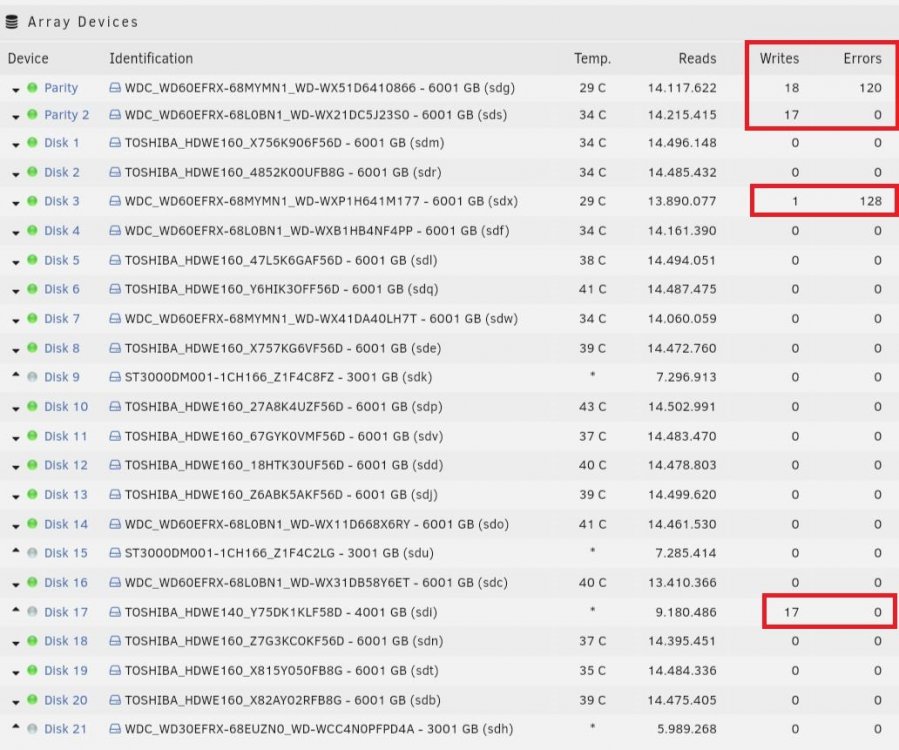This screenshot has height=750, width=899.
Task: Select the 128 errors value for Disk 3
Action: [870, 201]
